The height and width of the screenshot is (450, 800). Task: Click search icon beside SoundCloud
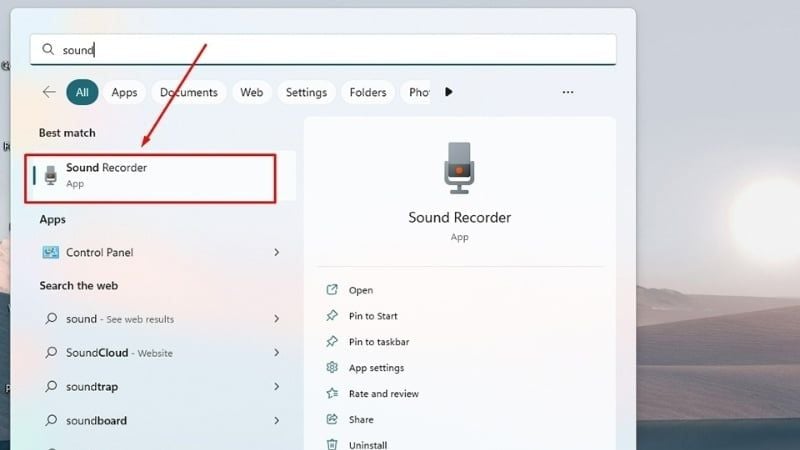pyautogui.click(x=51, y=353)
